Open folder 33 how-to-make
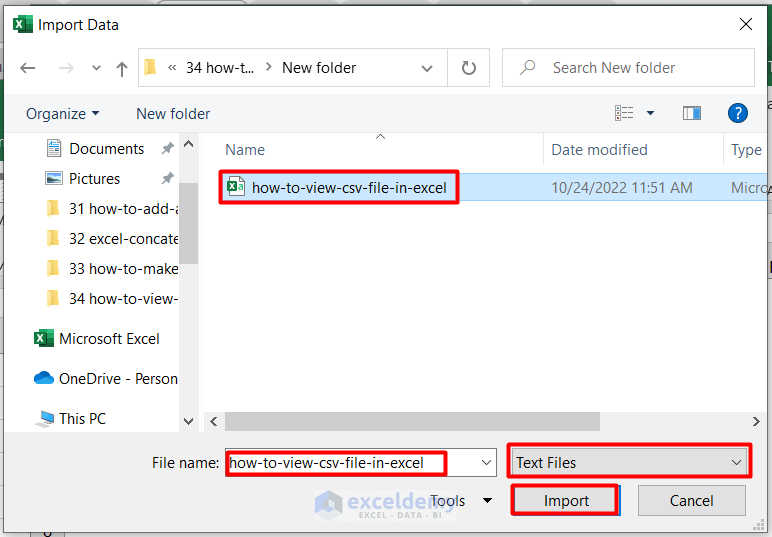772x537 pixels. tap(123, 269)
